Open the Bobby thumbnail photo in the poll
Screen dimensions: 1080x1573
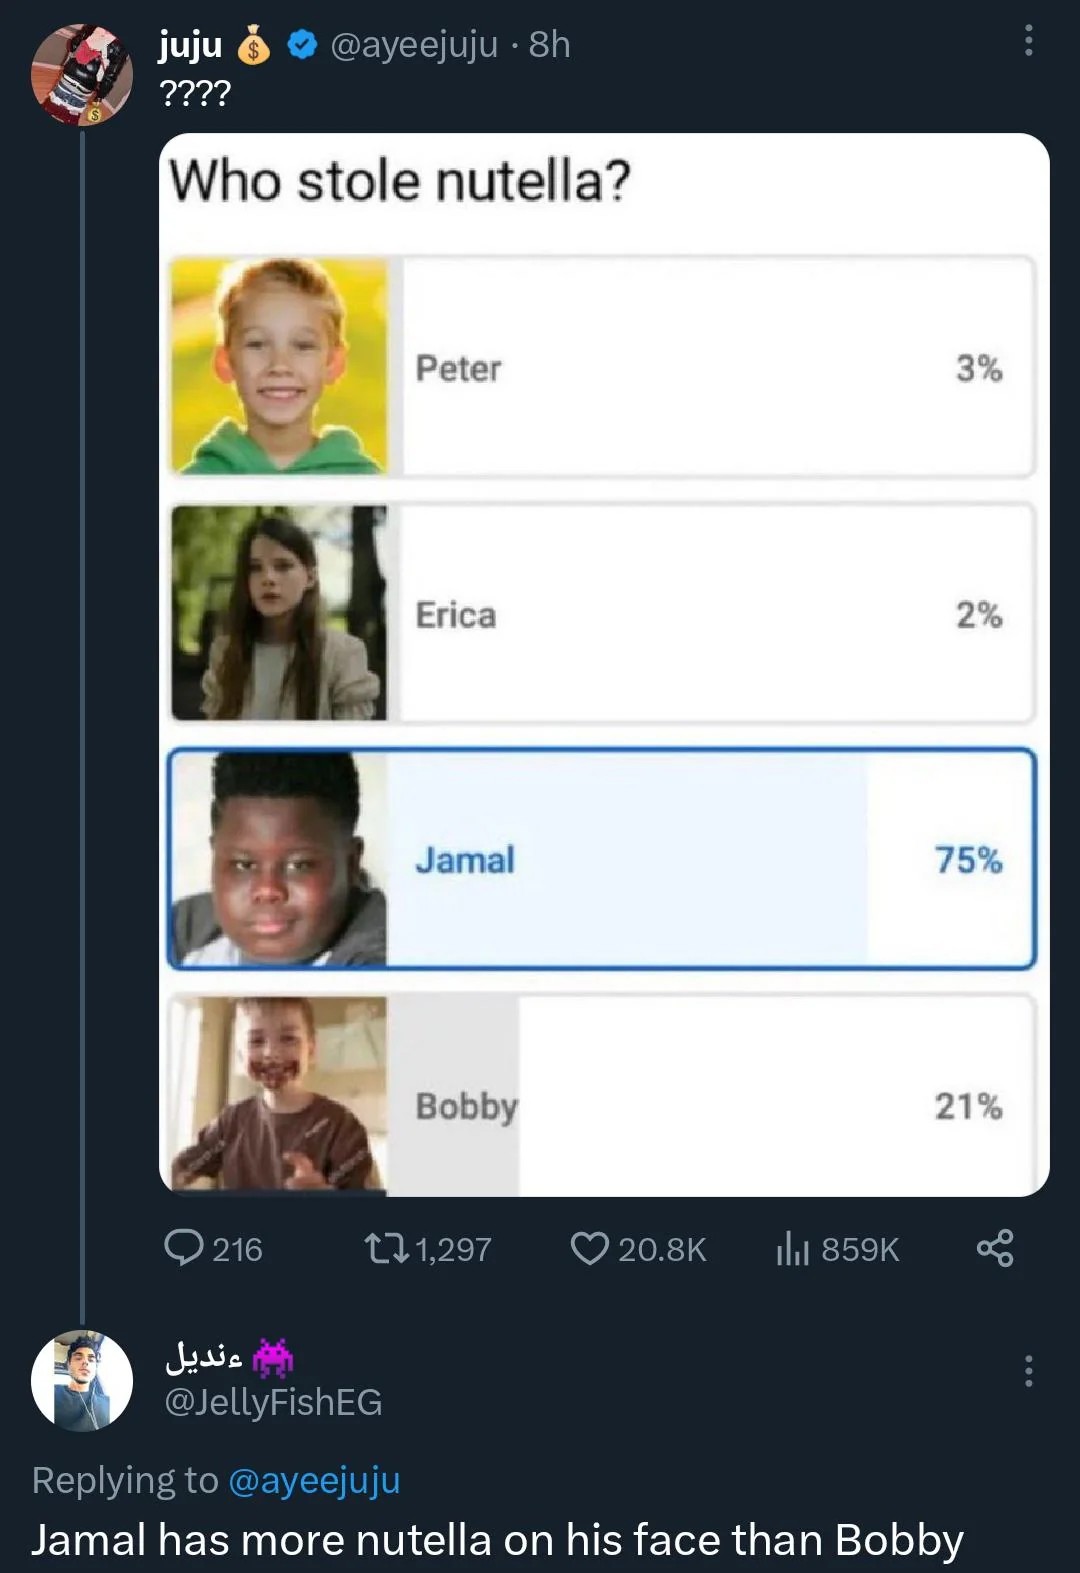[x=279, y=1094]
